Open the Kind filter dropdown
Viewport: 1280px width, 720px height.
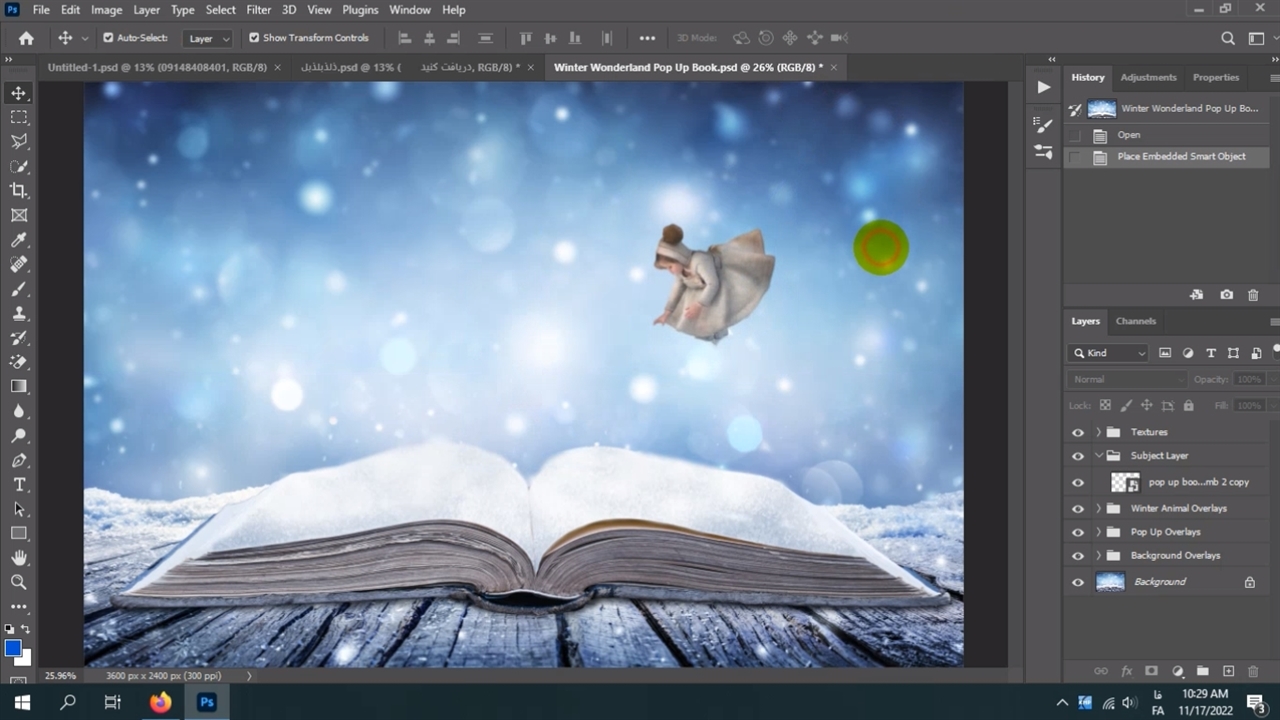1110,353
